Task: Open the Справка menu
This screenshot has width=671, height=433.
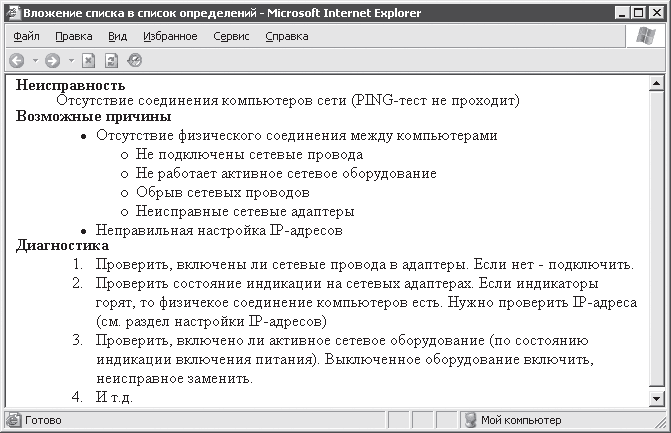Action: 287,36
